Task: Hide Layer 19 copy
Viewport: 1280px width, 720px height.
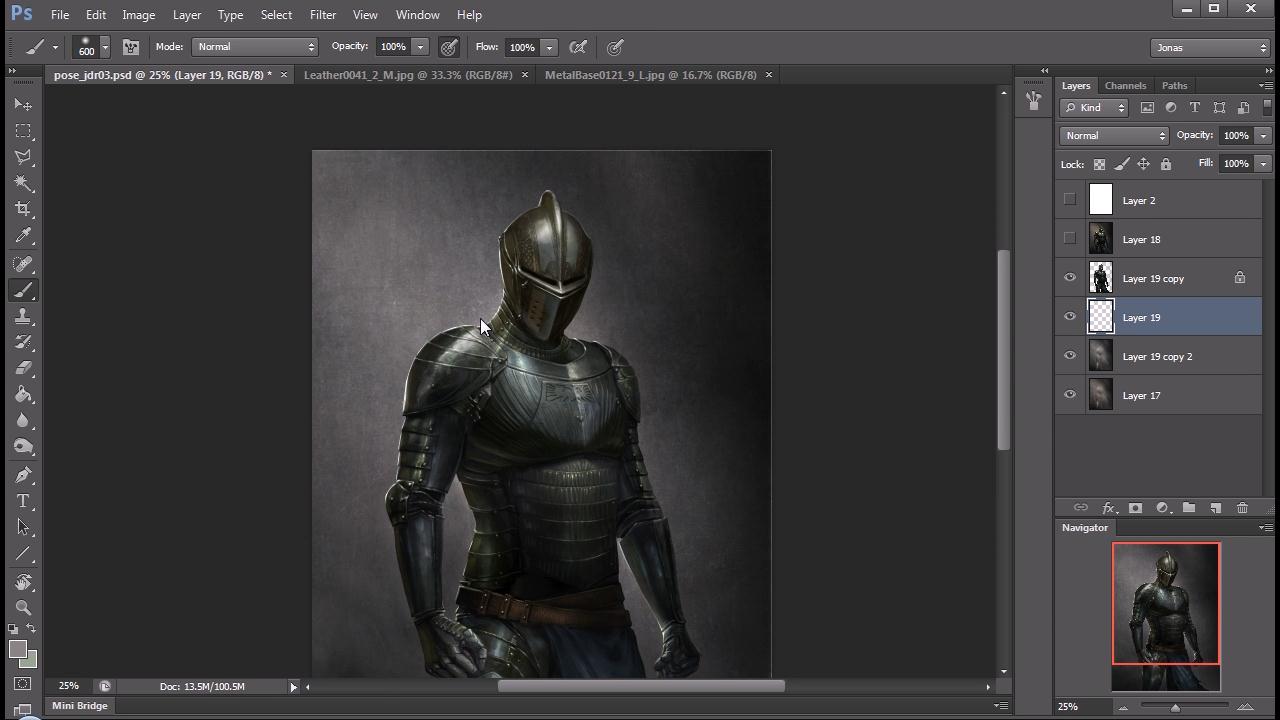Action: pyautogui.click(x=1070, y=278)
